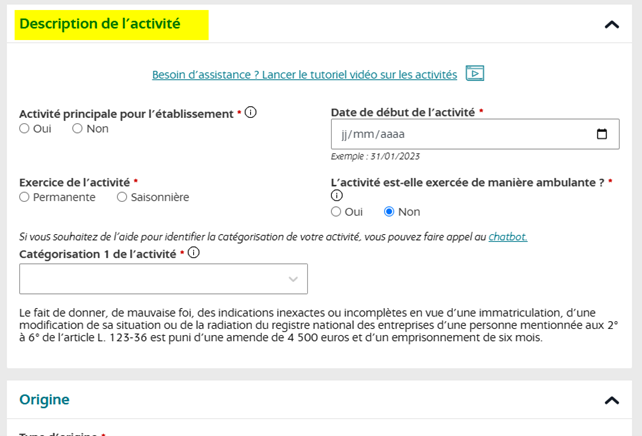Collapse the Description de l'activité section

pyautogui.click(x=612, y=24)
